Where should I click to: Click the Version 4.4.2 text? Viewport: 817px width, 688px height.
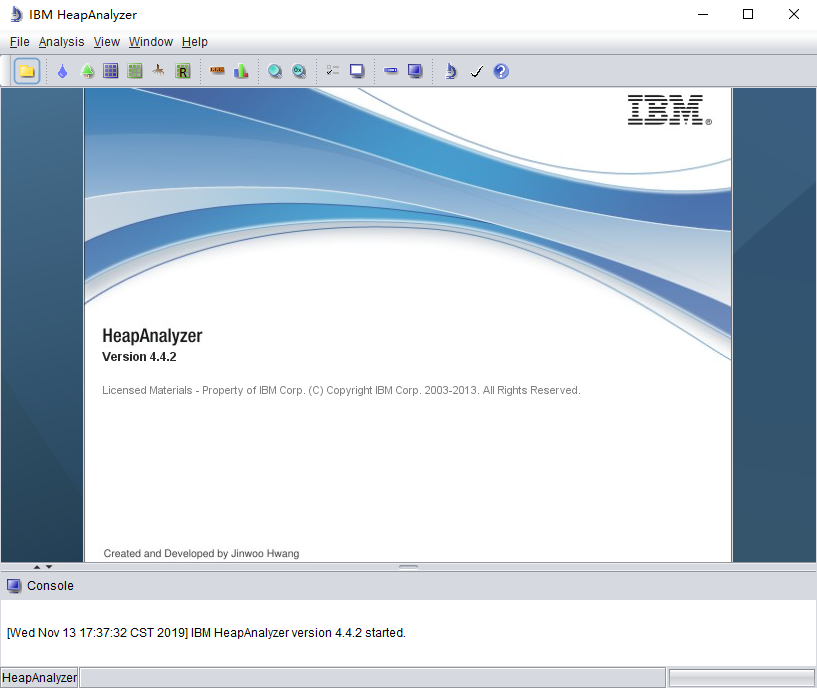pyautogui.click(x=139, y=357)
